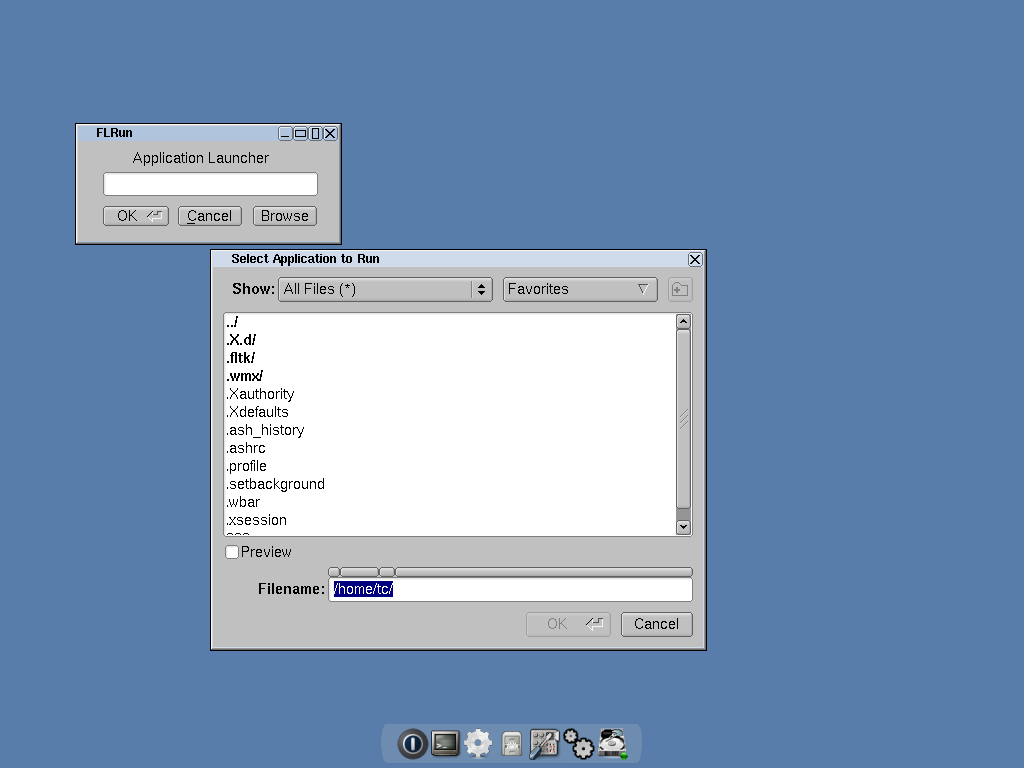Choose the .ash_history file entry
The height and width of the screenshot is (768, 1024).
point(265,430)
